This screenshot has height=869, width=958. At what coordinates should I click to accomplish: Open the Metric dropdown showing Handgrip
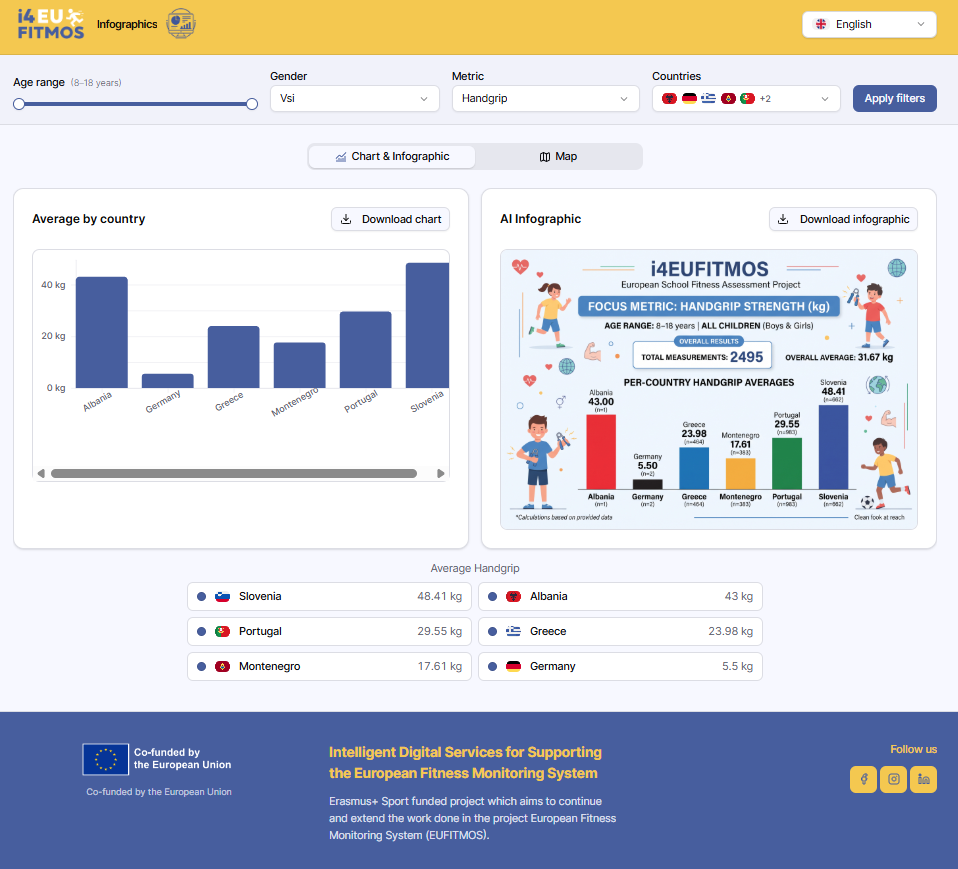(x=546, y=98)
